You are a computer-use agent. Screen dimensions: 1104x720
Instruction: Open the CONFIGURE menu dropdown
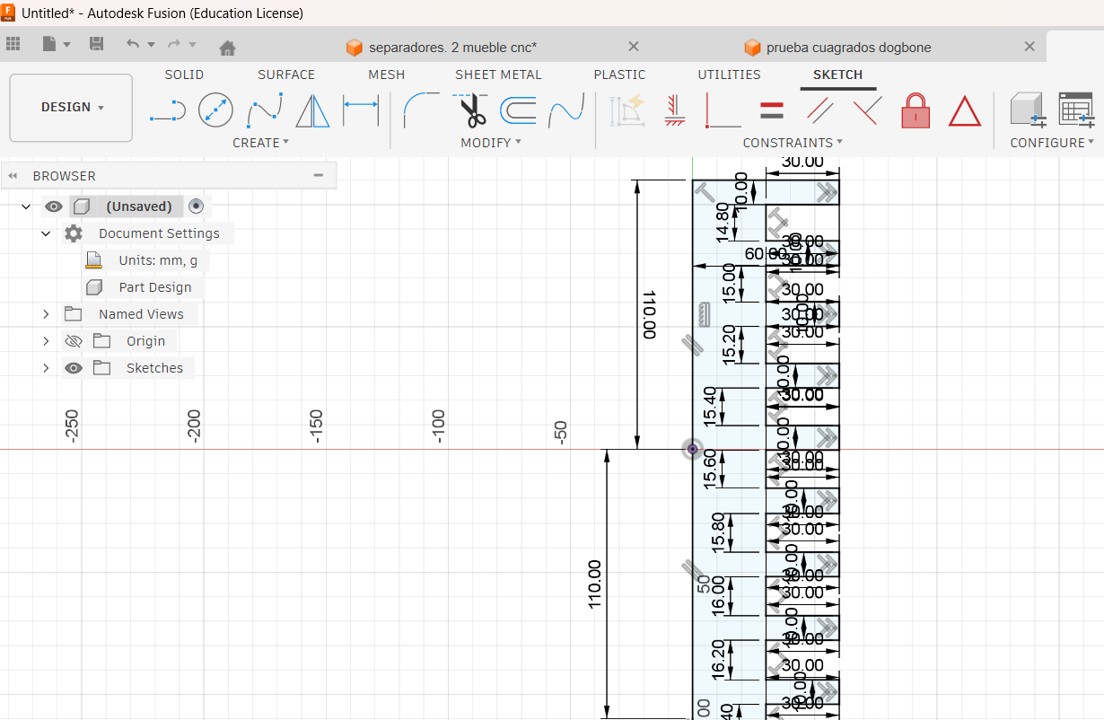point(1052,143)
